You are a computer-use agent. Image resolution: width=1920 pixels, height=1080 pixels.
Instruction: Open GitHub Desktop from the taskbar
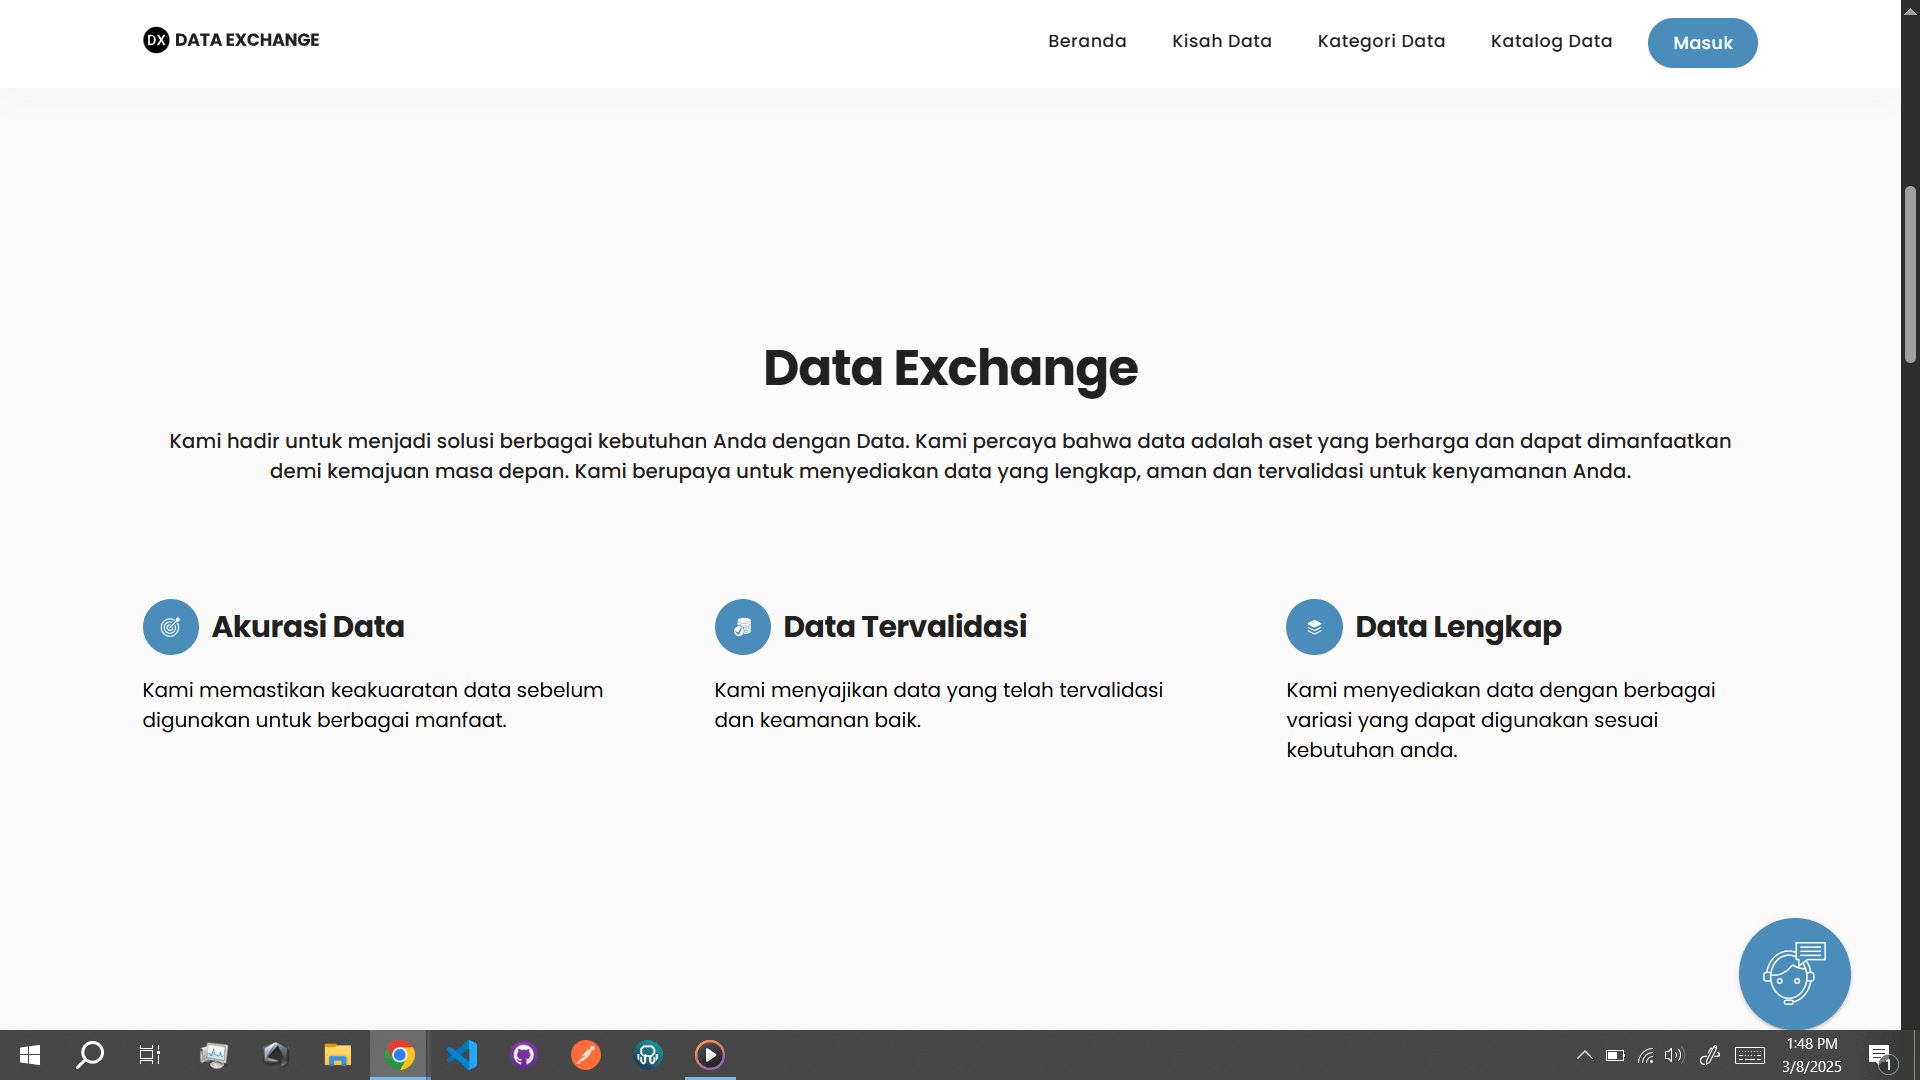524,1055
